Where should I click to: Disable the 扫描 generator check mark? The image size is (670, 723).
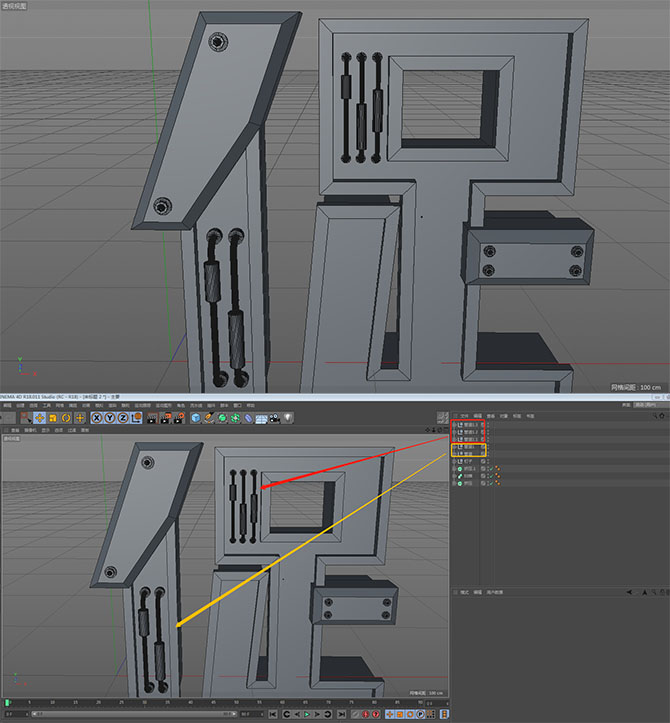[492, 476]
